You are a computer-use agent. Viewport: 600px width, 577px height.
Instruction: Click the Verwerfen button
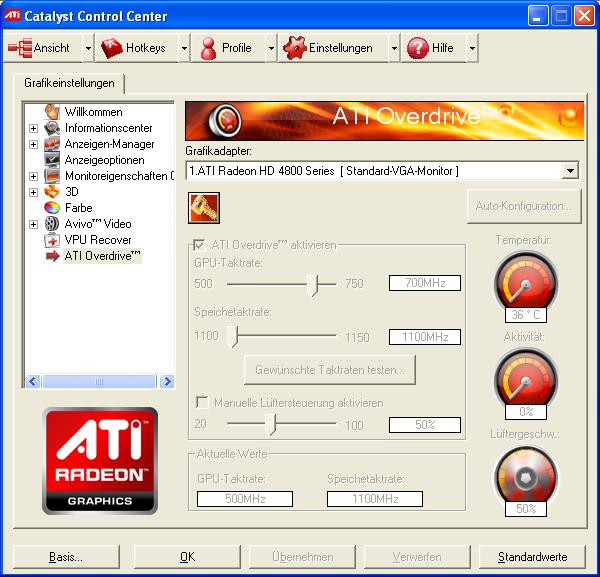pyautogui.click(x=417, y=557)
